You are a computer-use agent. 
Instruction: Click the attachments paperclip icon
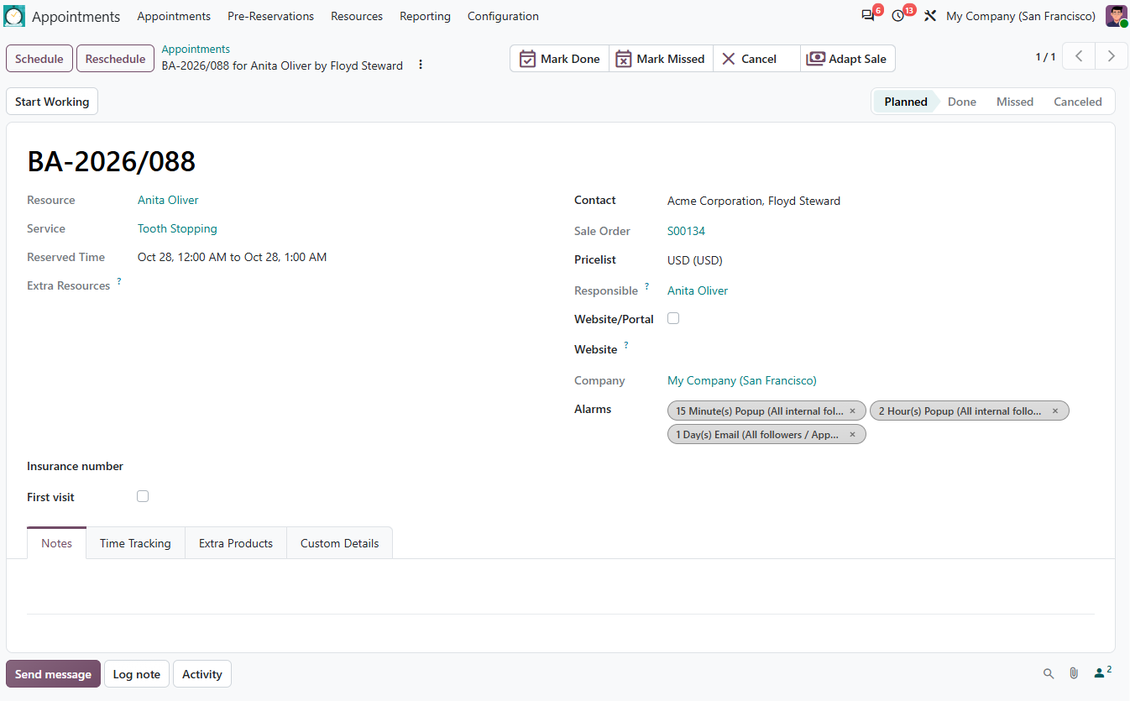coord(1074,674)
